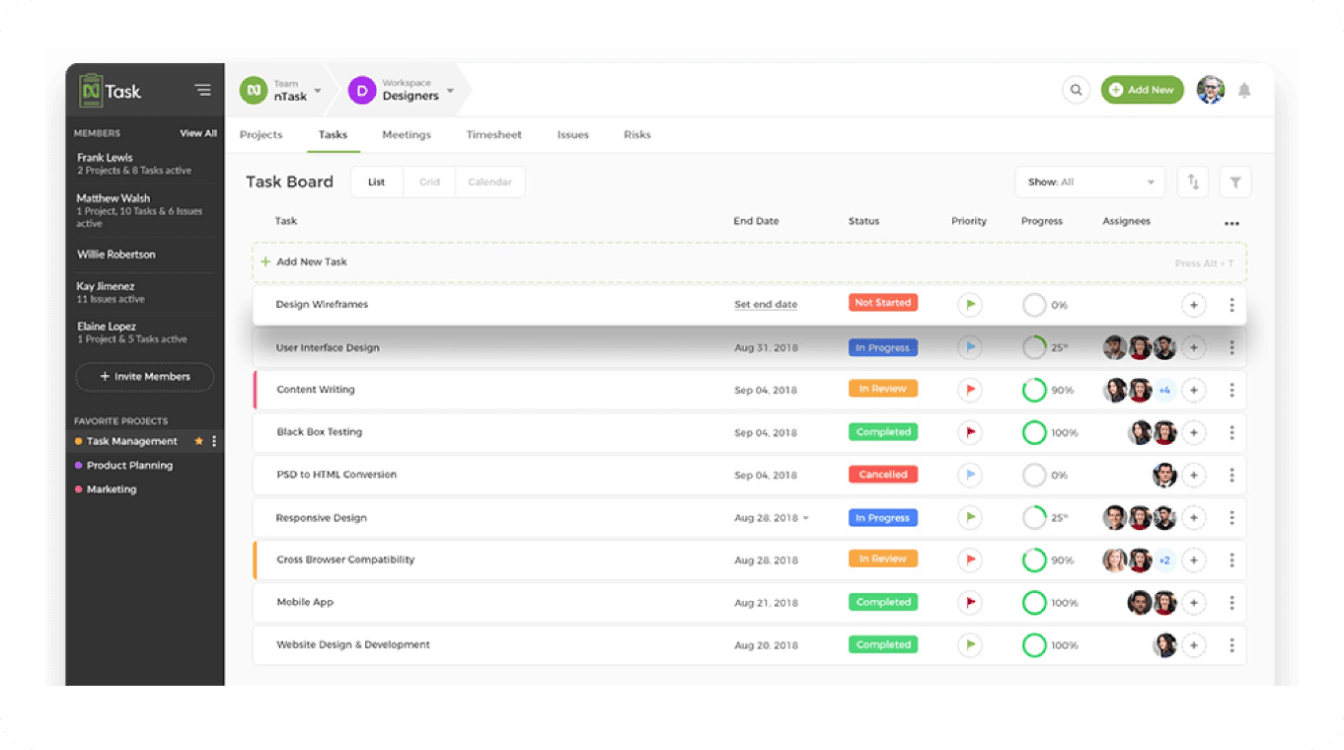The image size is (1344, 750).
Task: Click the Add New Task input row
Action: click(700, 262)
